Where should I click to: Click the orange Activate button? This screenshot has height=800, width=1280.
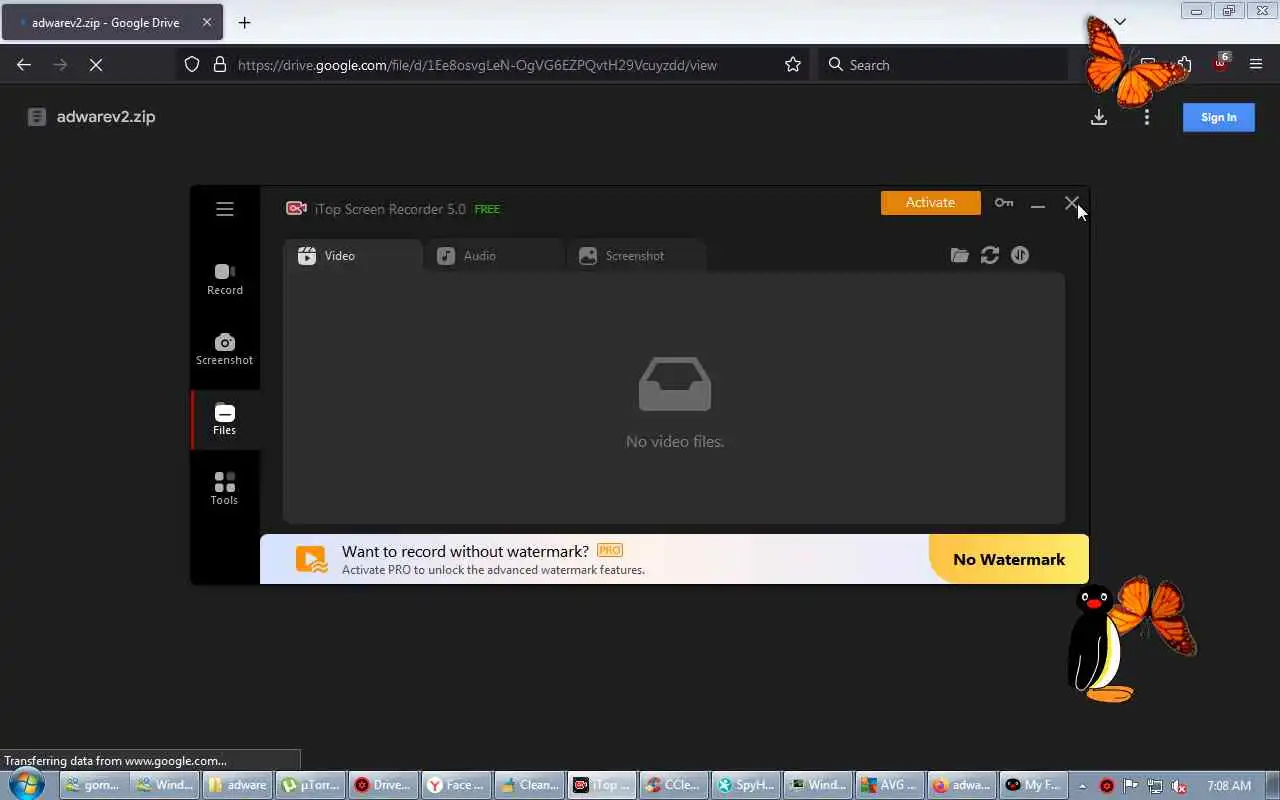[930, 202]
